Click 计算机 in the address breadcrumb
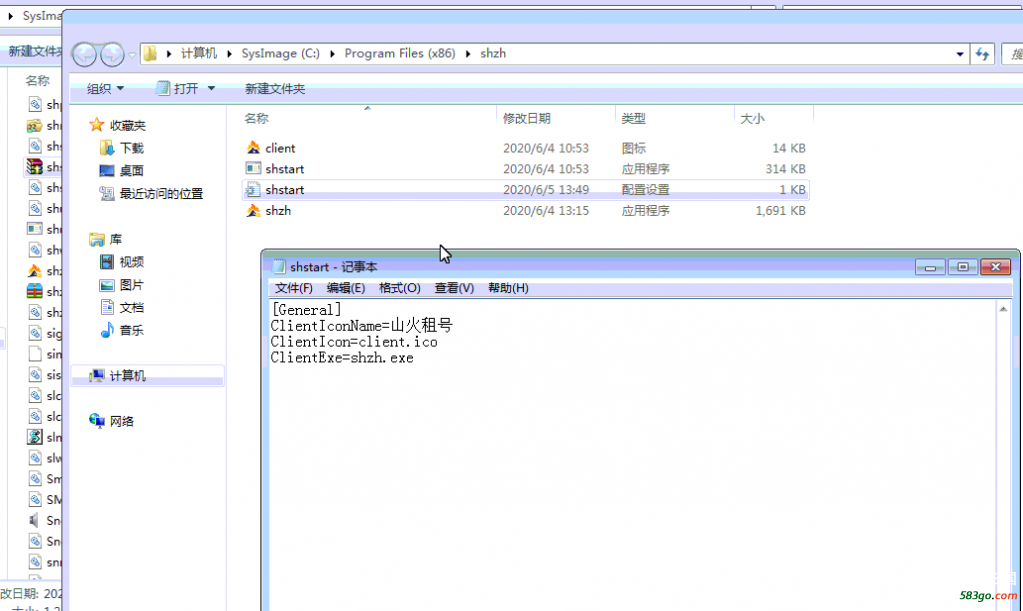The image size is (1023, 611). [199, 53]
